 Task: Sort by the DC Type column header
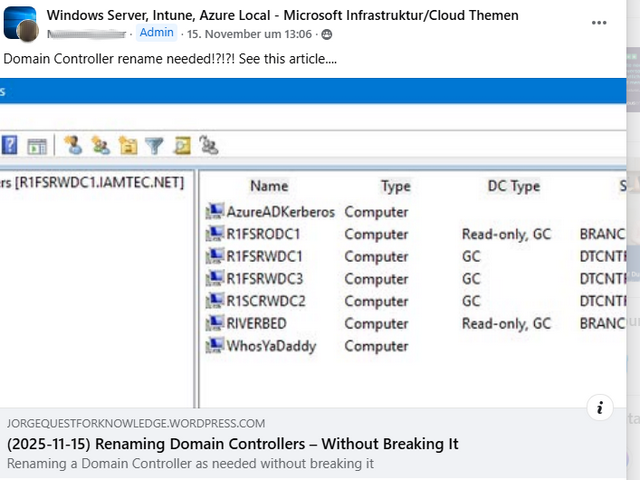514,186
